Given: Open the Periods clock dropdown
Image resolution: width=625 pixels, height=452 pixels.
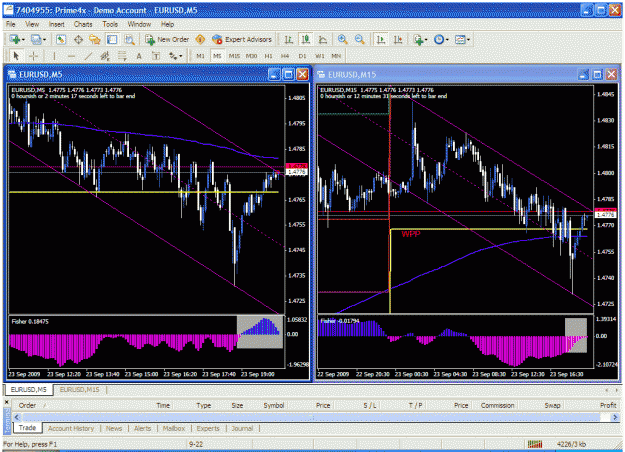Looking at the screenshot, I should (x=441, y=39).
